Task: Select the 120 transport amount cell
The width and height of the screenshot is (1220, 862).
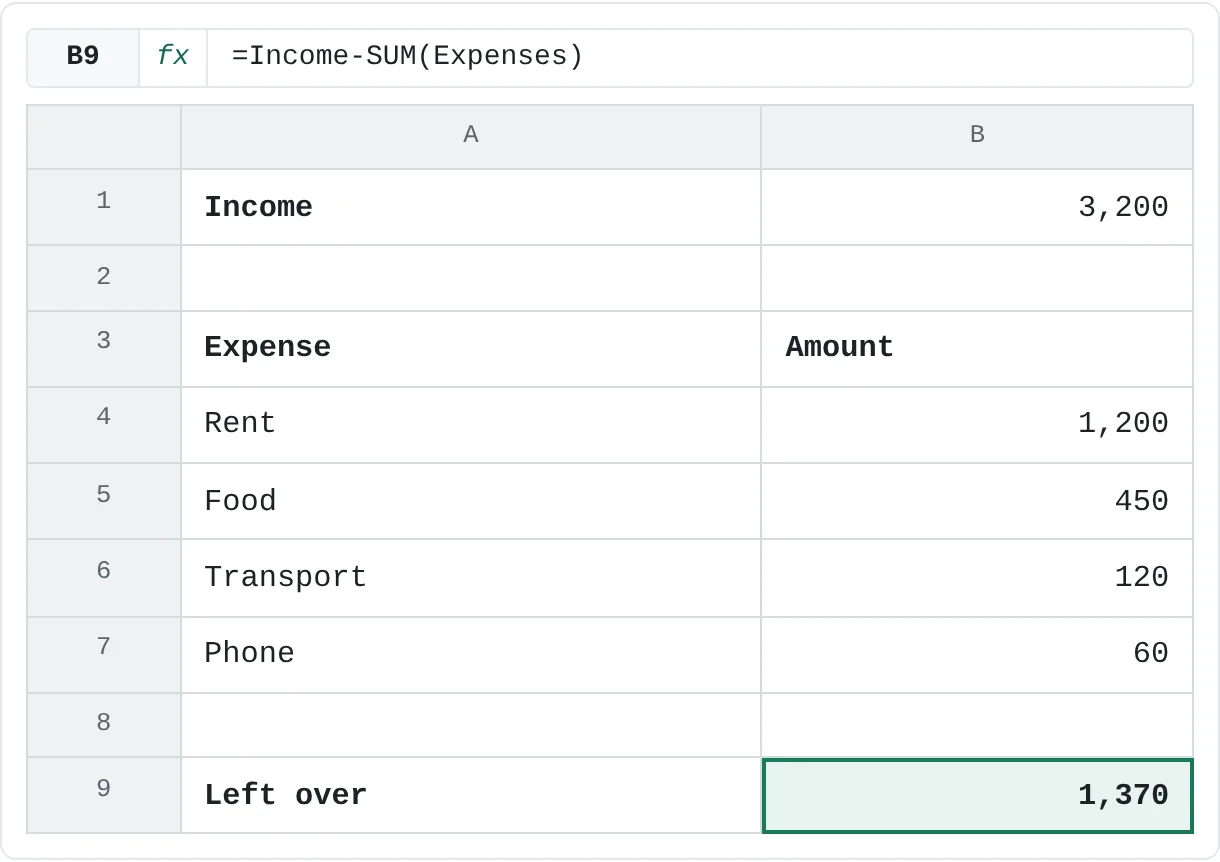Action: pyautogui.click(x=977, y=578)
